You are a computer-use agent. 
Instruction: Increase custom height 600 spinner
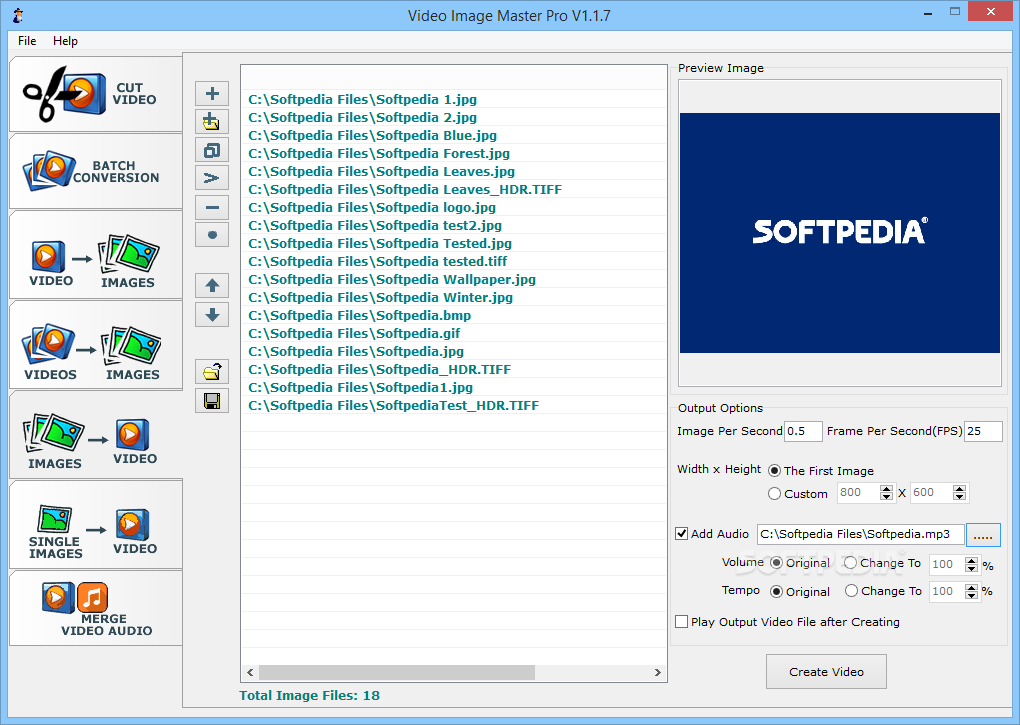[x=960, y=489]
